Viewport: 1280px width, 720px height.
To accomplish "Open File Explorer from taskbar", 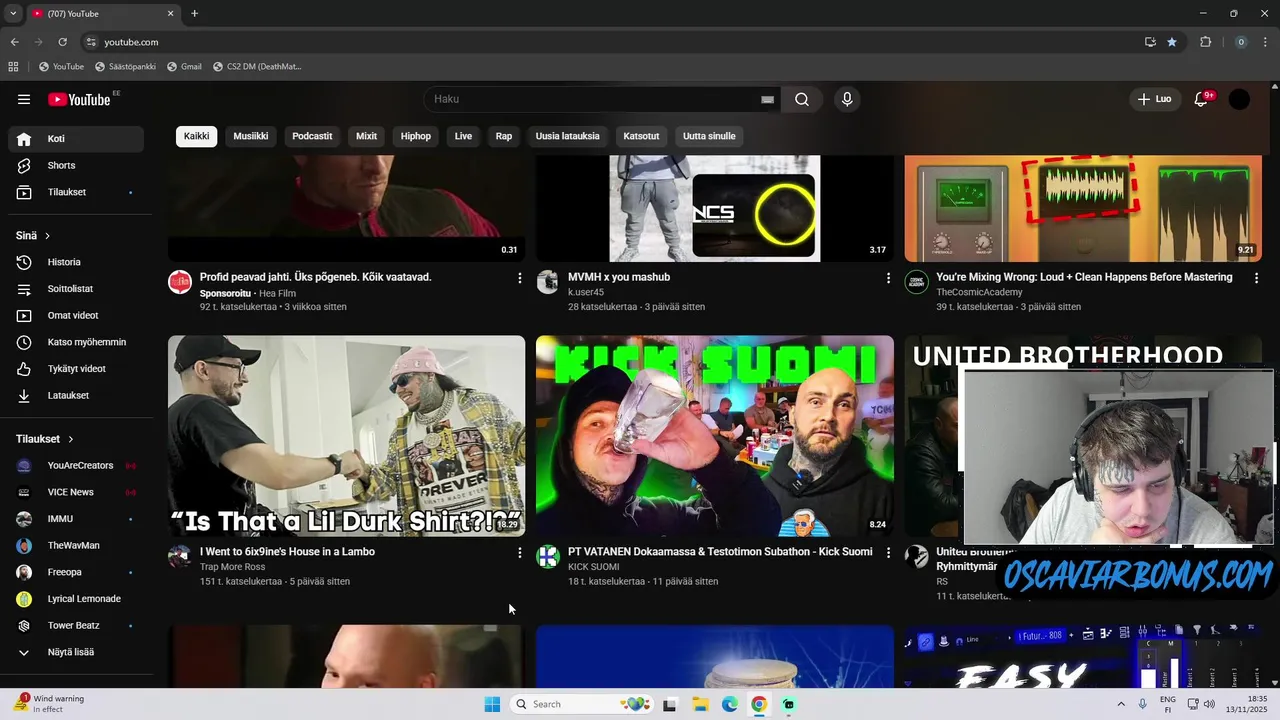I will 700,704.
